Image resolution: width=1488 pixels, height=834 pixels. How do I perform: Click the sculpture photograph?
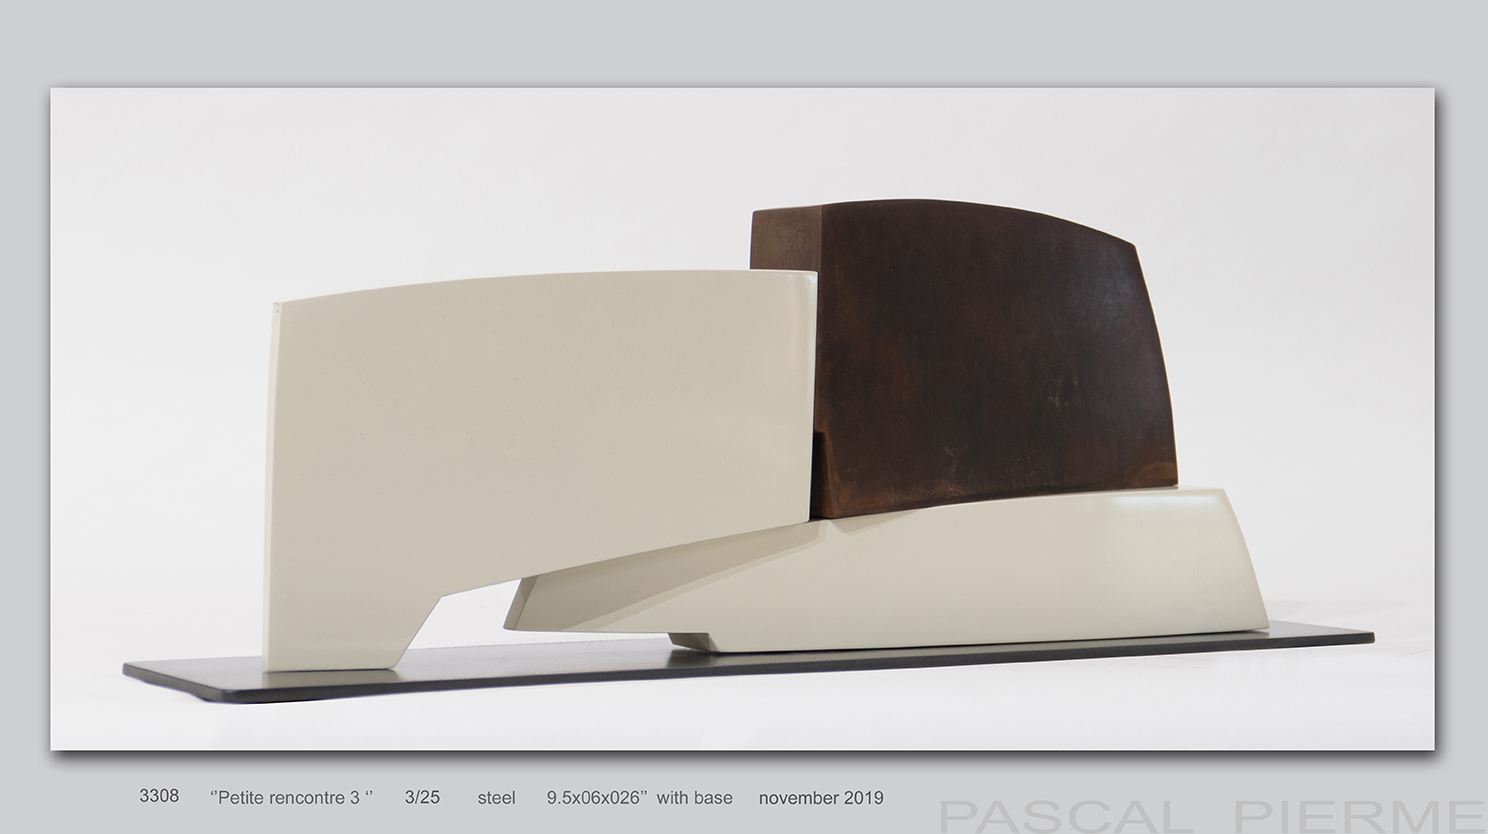(x=742, y=419)
